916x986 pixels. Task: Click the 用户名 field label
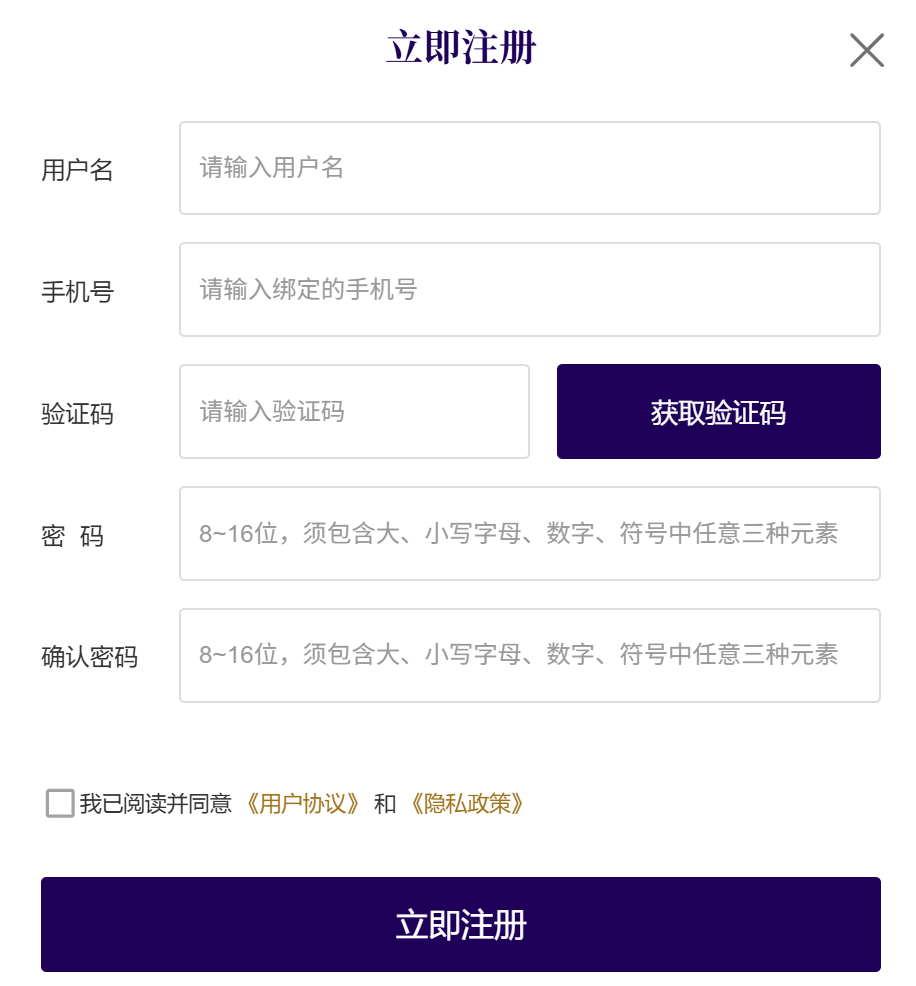[77, 170]
